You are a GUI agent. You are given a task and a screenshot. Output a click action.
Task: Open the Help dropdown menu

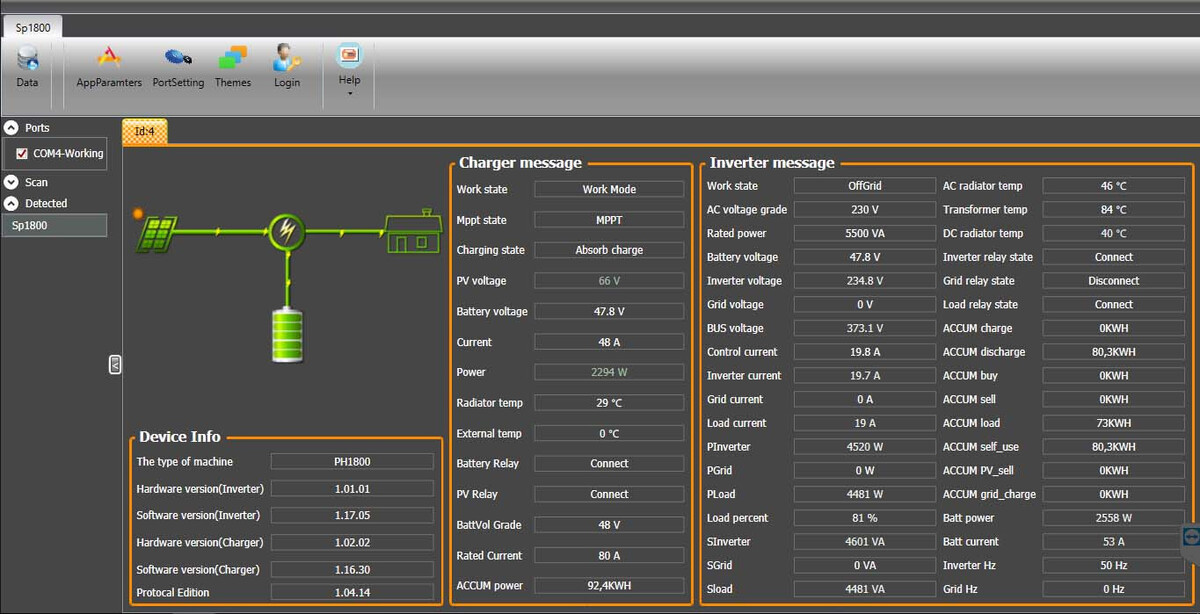click(x=349, y=68)
